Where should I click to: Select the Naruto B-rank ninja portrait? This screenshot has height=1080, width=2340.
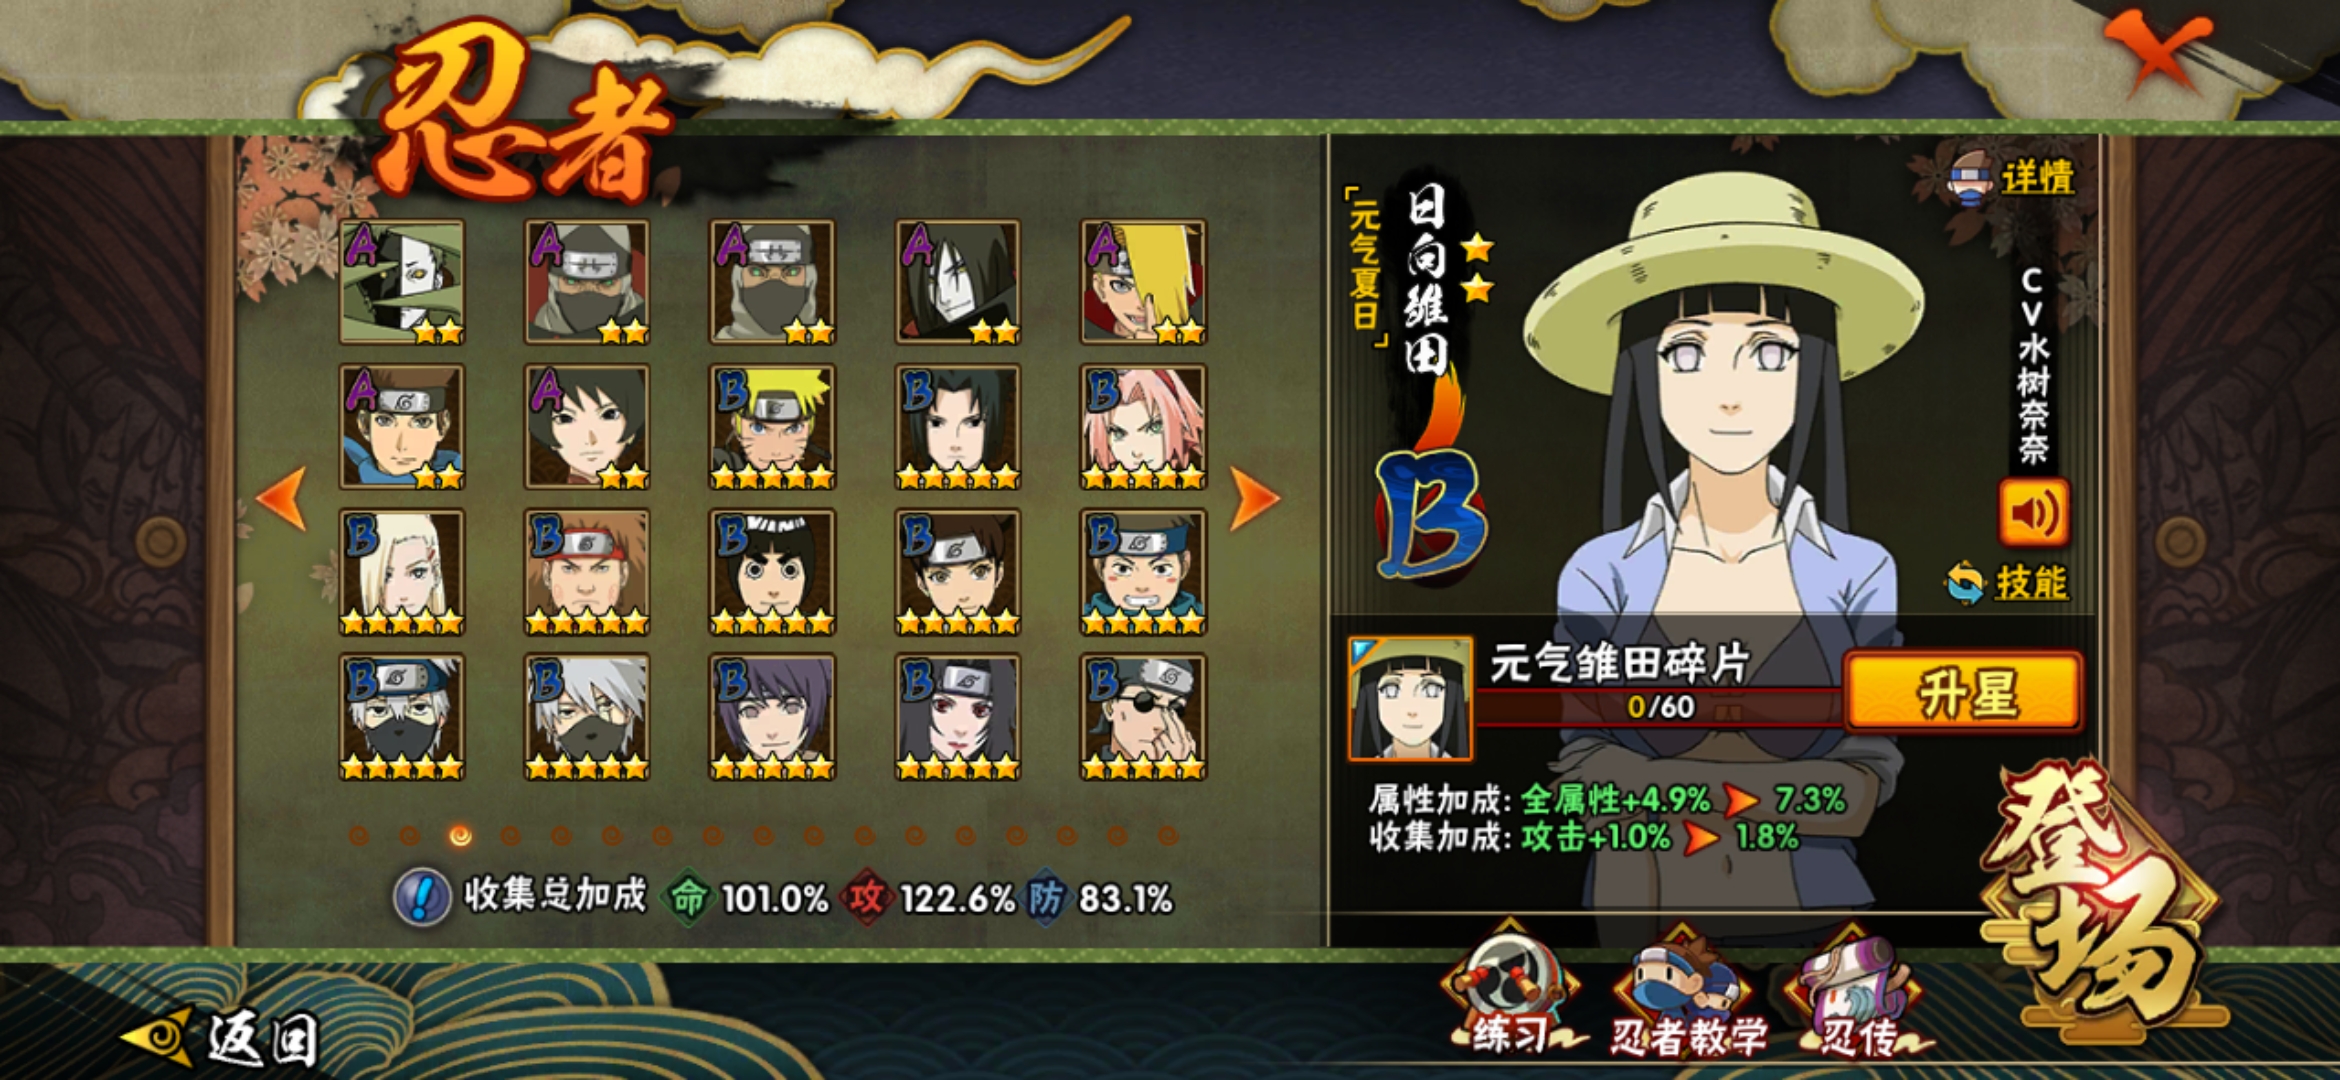(x=772, y=427)
